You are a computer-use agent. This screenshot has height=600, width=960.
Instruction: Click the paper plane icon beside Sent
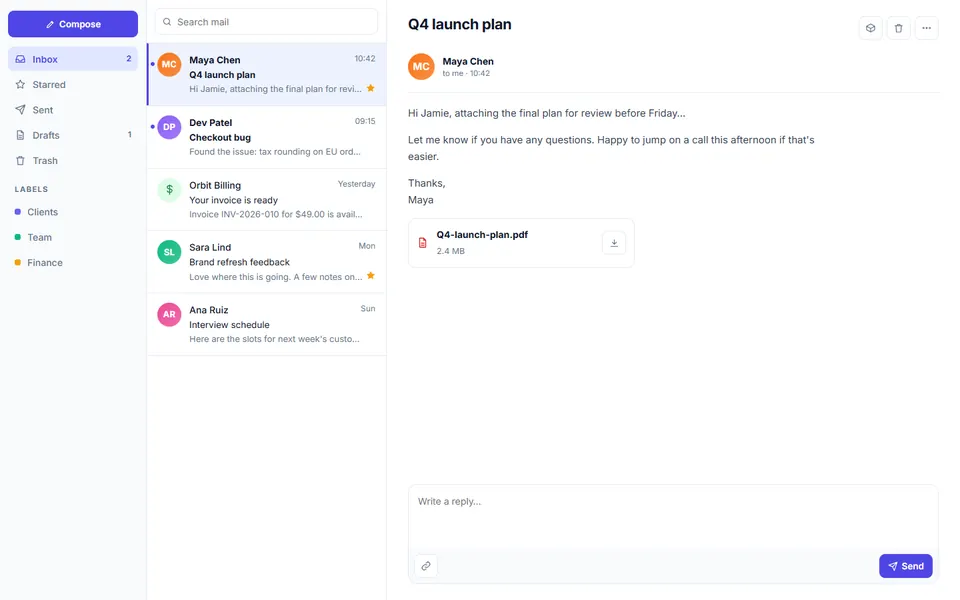(x=20, y=110)
